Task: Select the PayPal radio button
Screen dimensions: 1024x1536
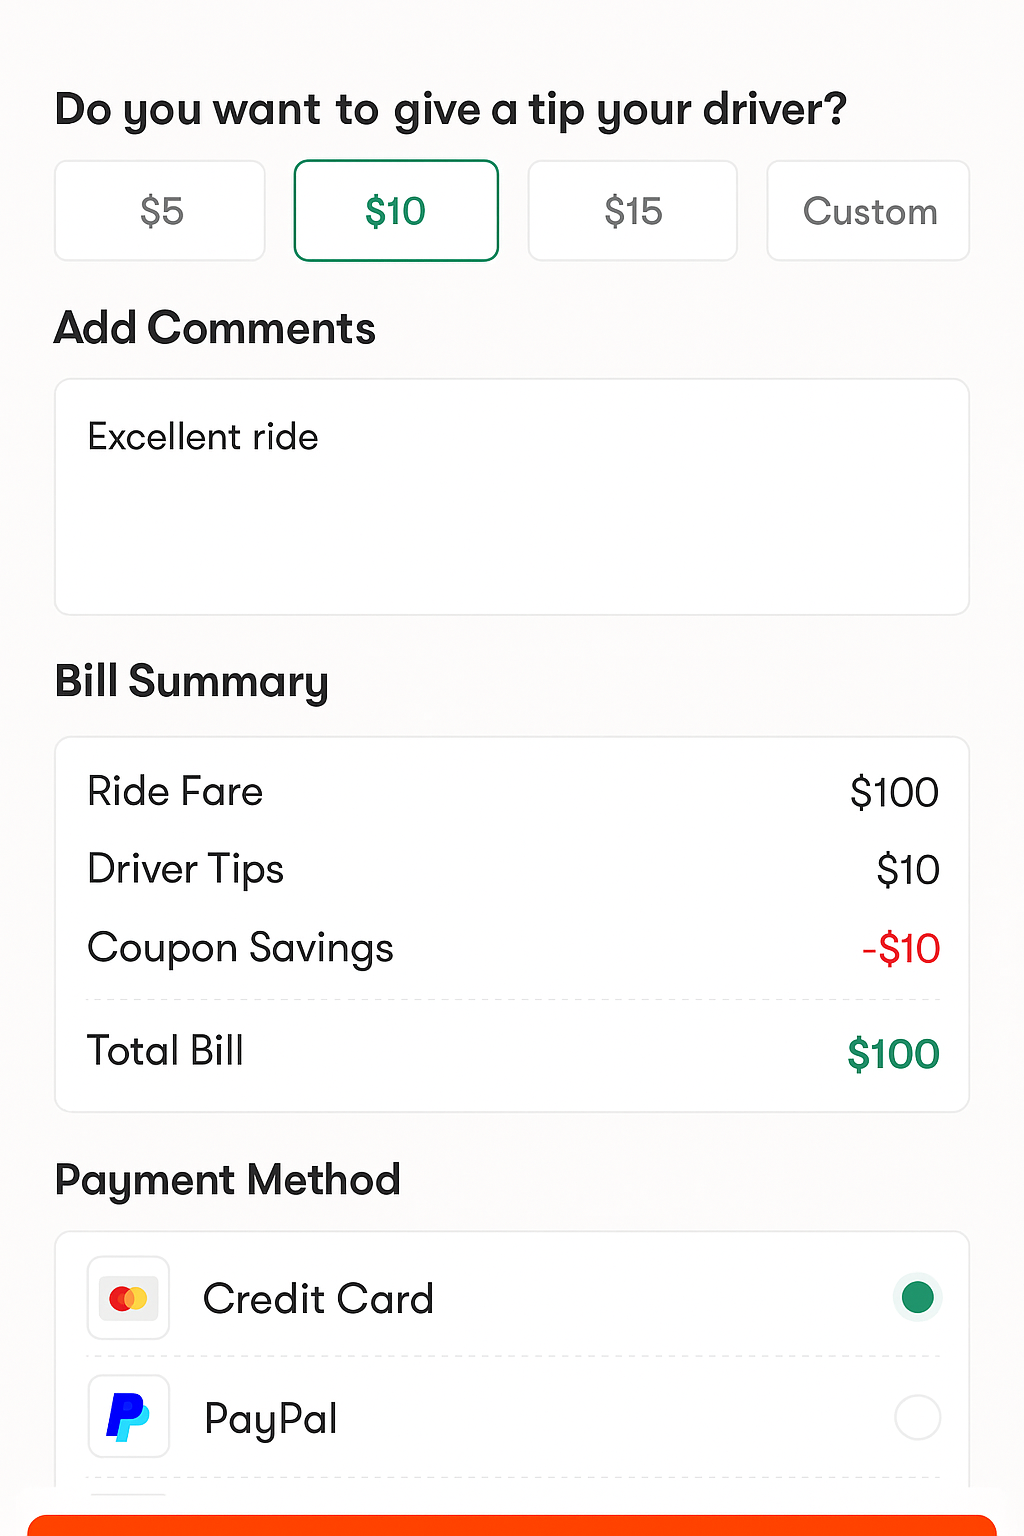Action: pyautogui.click(x=917, y=1417)
